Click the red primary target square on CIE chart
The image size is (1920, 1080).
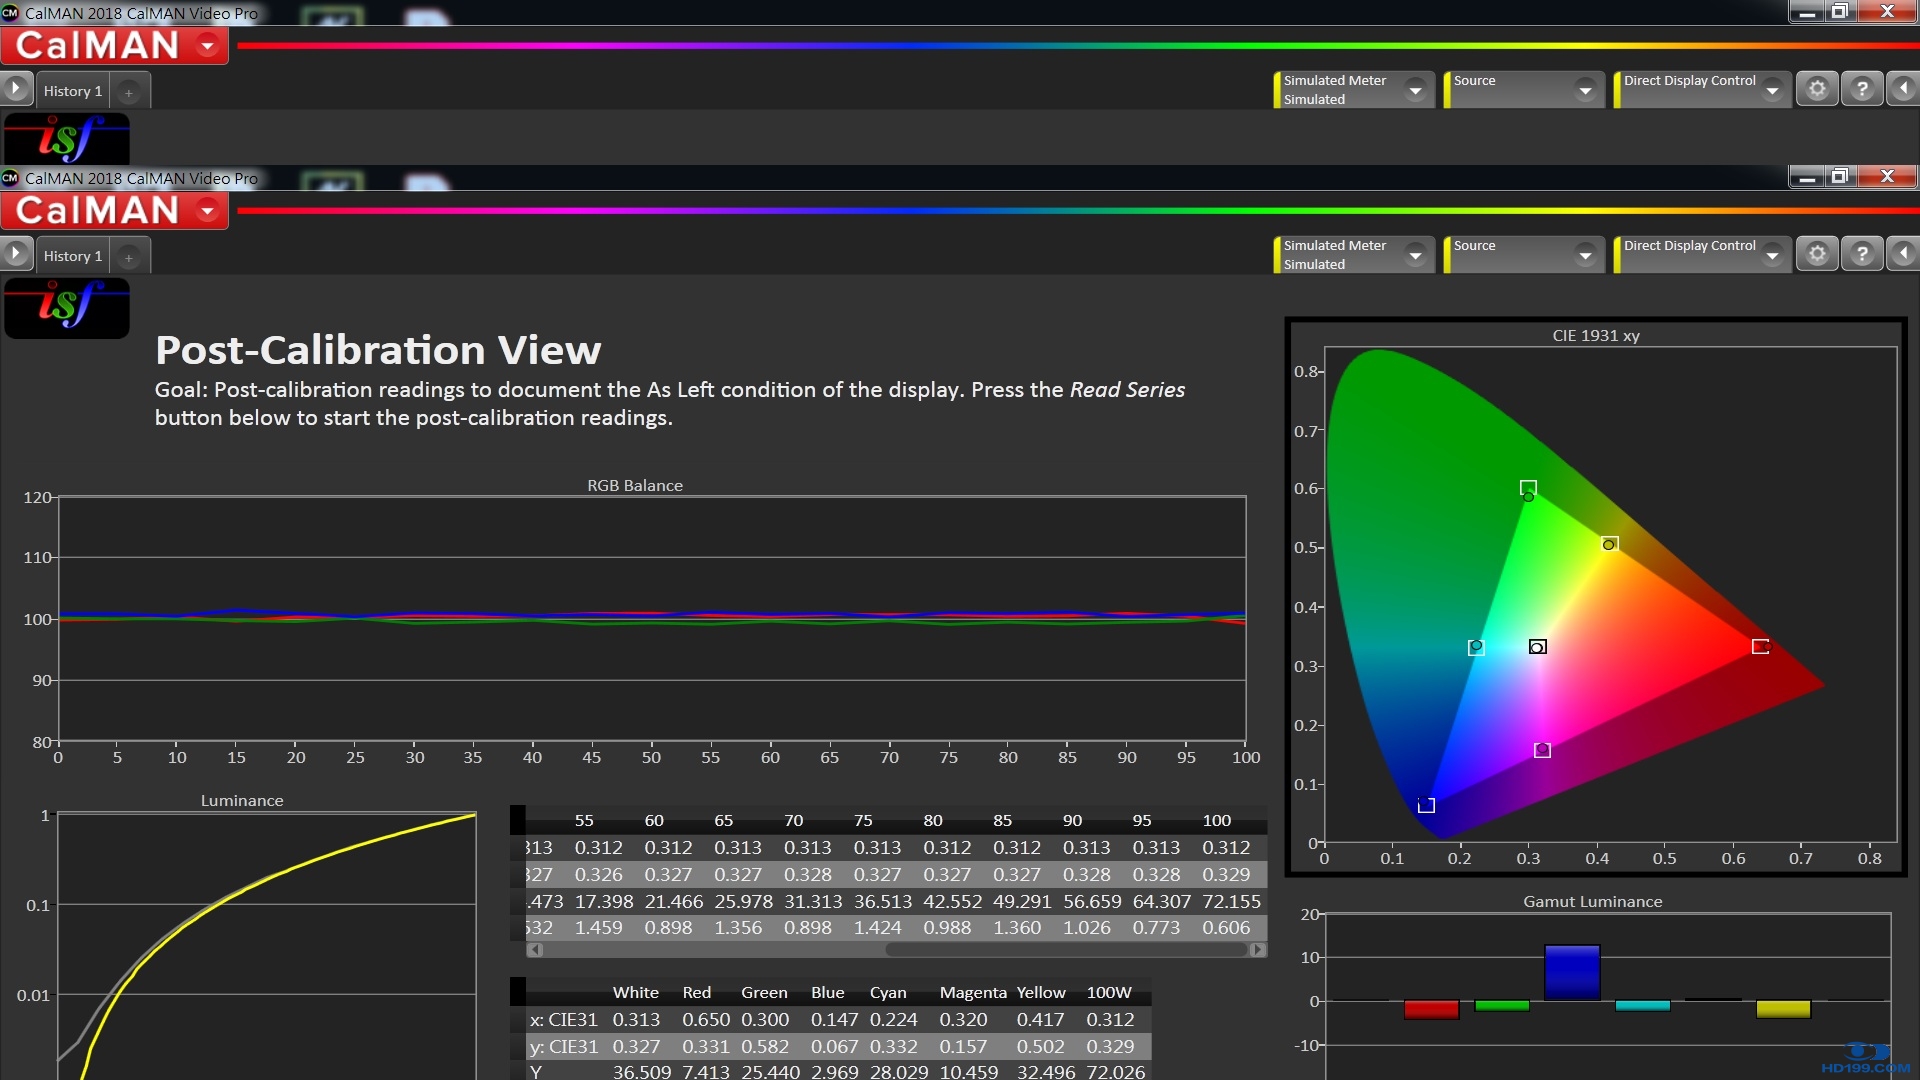pos(1760,647)
